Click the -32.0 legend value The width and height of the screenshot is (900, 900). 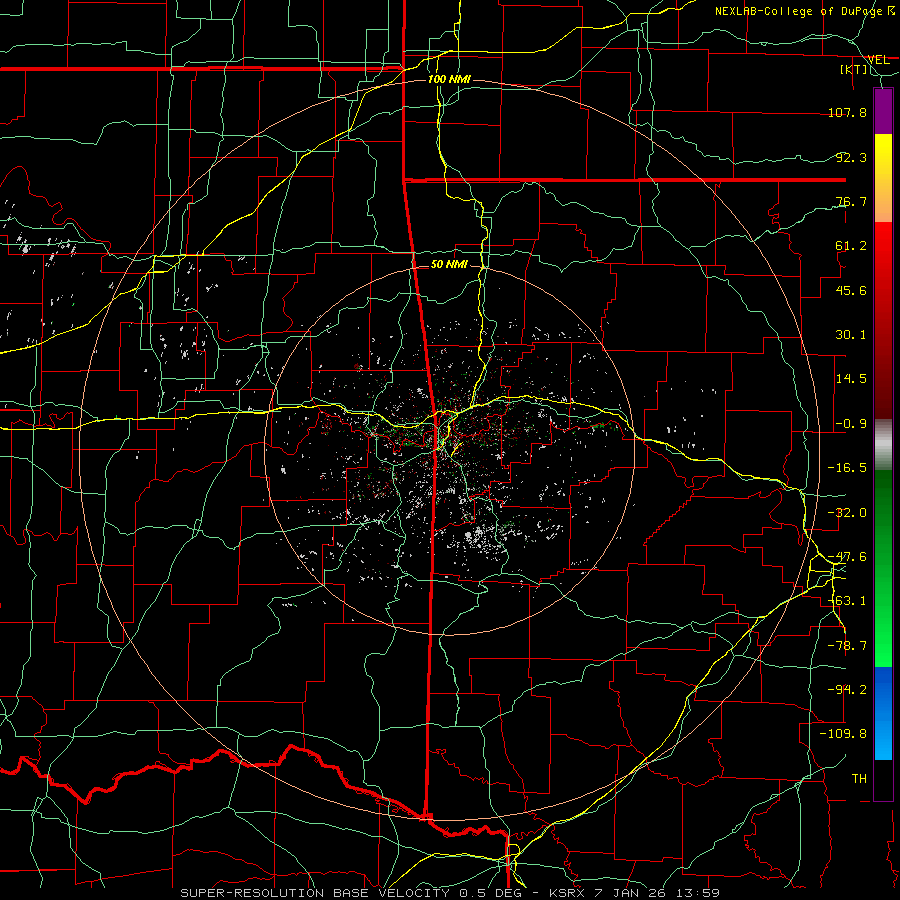(x=847, y=513)
